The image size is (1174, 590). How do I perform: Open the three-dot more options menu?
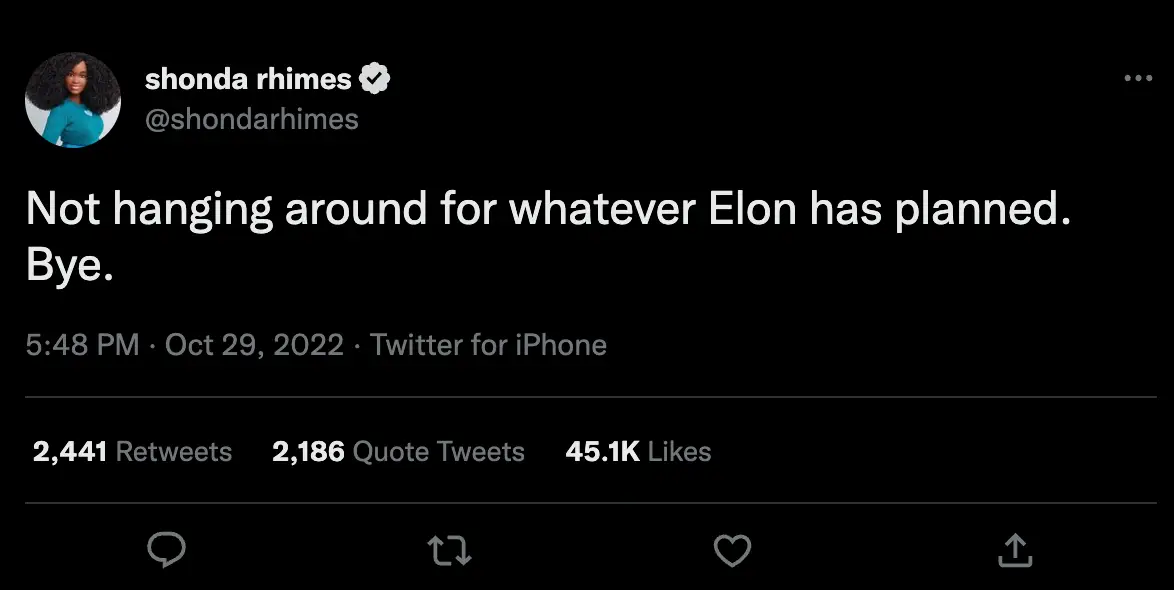coord(1138,79)
